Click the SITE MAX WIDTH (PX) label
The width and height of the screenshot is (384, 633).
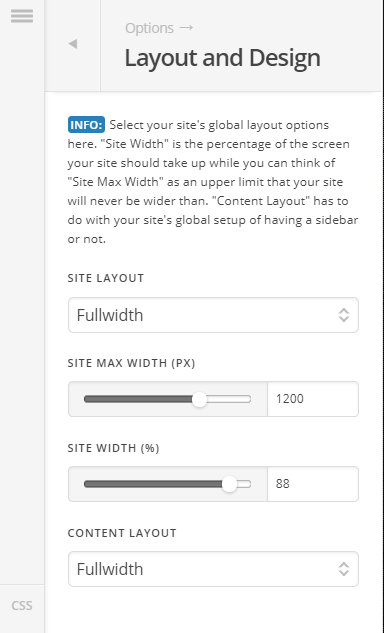click(x=131, y=363)
